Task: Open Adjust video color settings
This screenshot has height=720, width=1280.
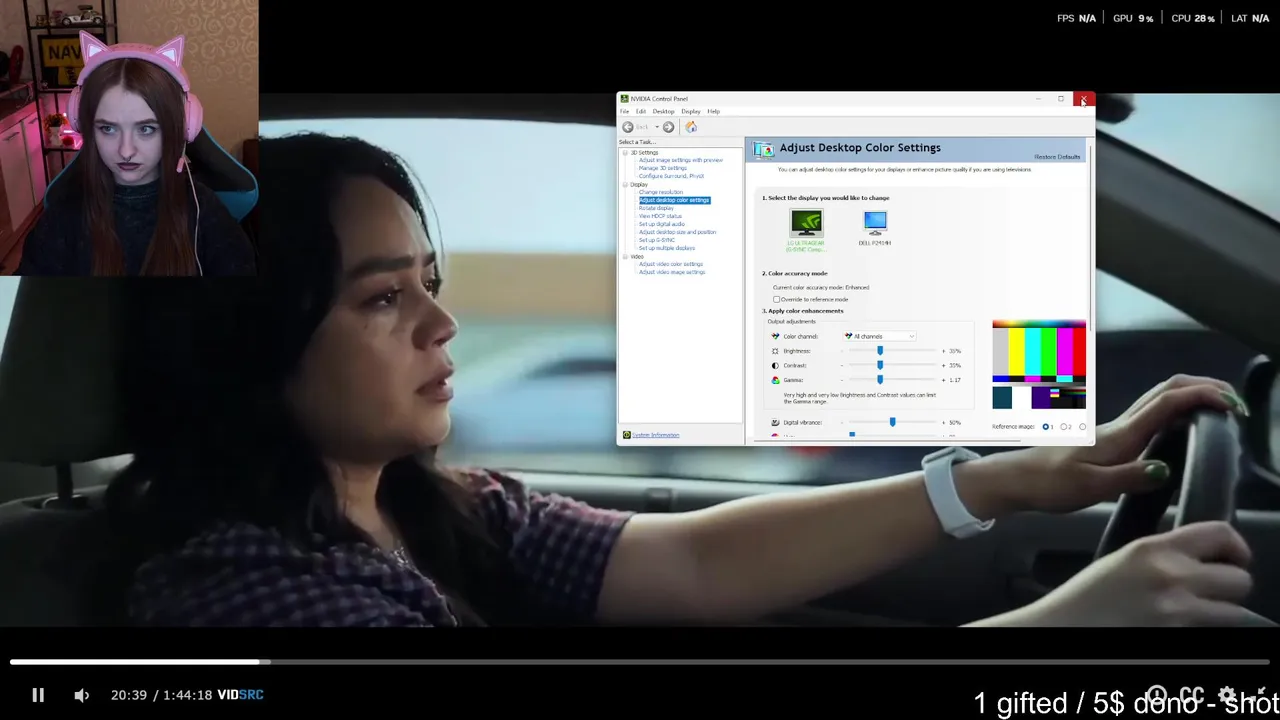Action: coord(671,264)
